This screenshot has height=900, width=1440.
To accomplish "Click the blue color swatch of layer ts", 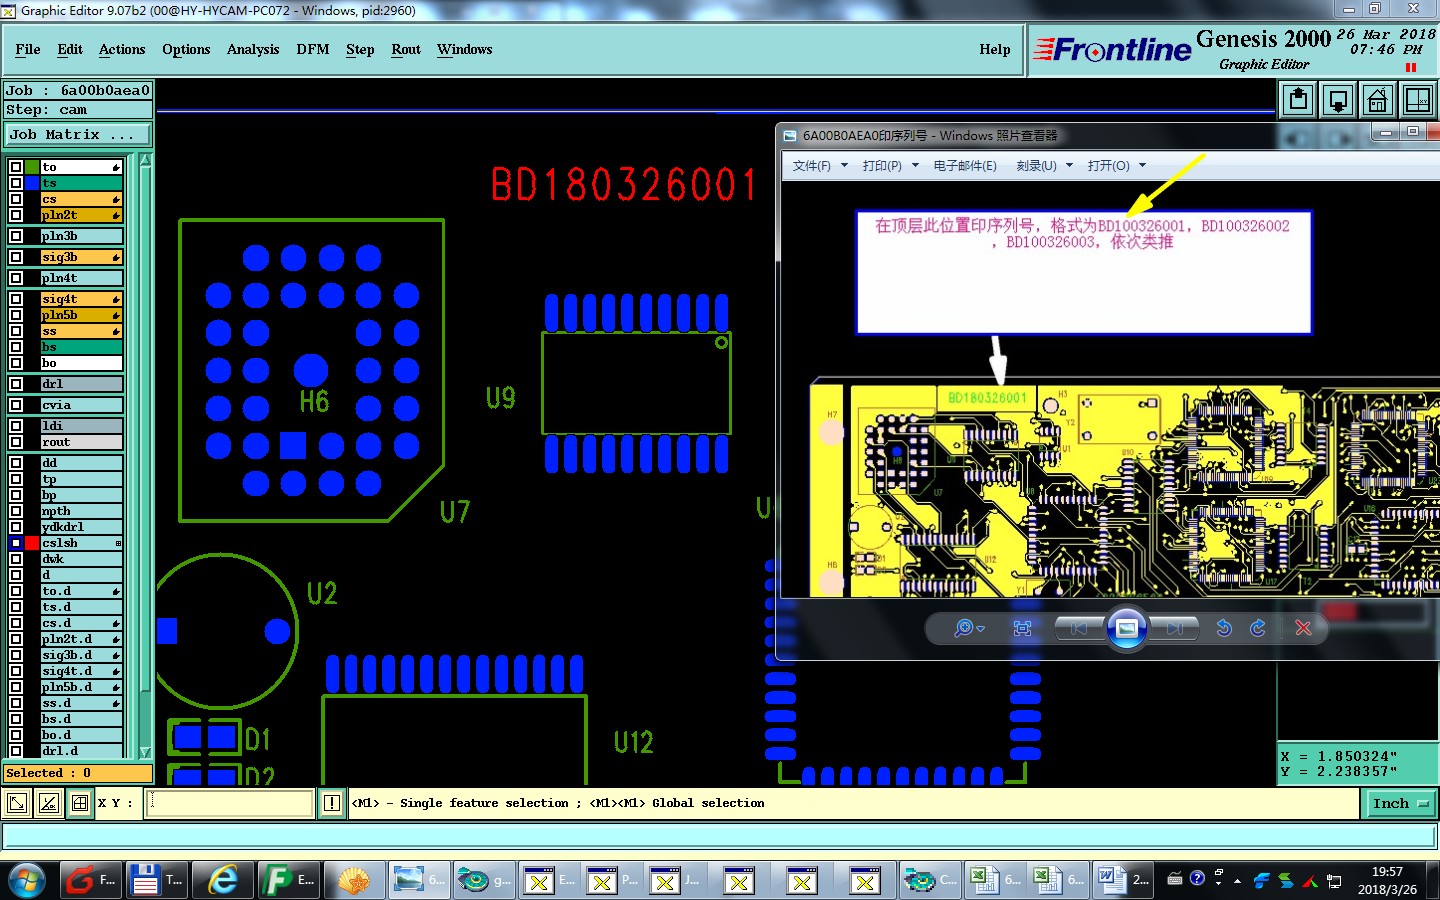I will (32, 183).
